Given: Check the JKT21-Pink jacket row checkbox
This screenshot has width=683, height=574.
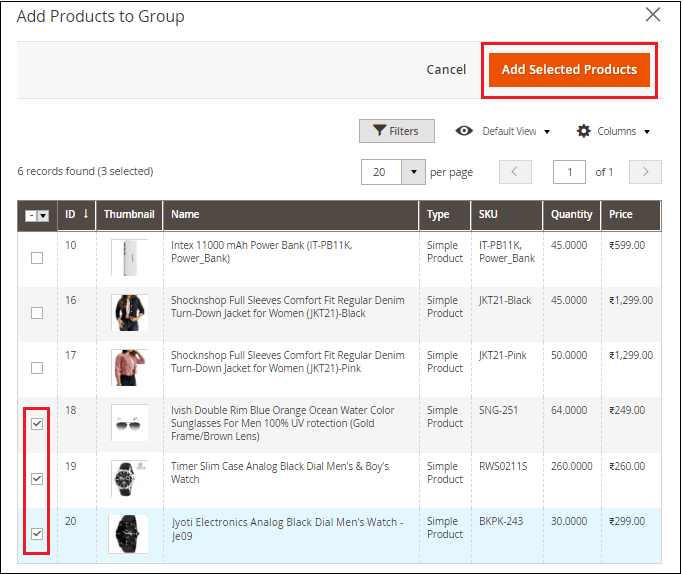Looking at the screenshot, I should (37, 368).
